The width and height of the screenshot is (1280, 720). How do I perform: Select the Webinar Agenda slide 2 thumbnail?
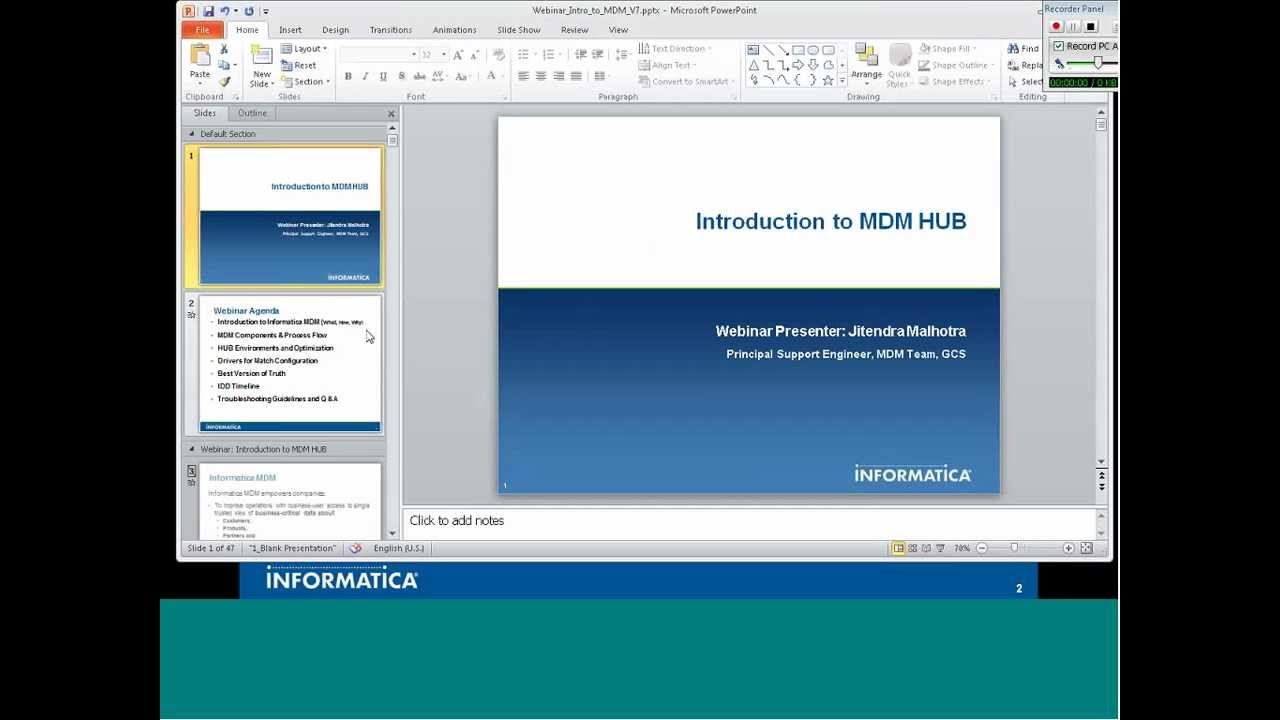[290, 364]
